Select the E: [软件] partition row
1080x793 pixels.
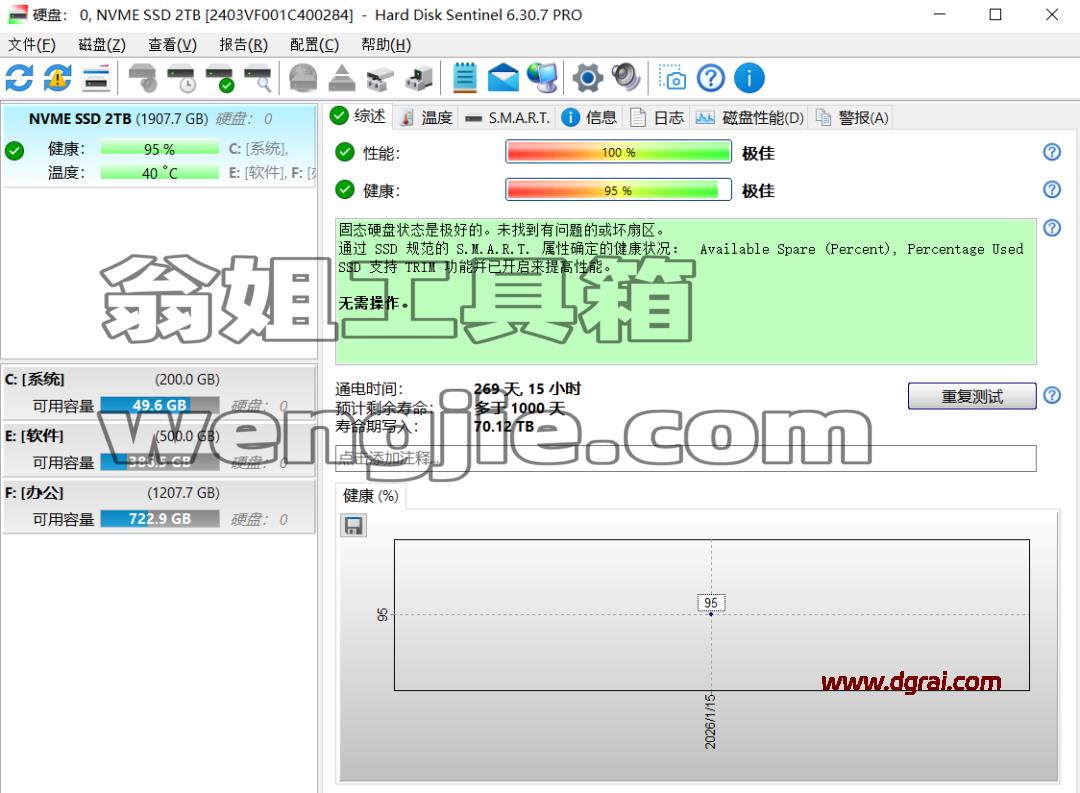coord(159,449)
